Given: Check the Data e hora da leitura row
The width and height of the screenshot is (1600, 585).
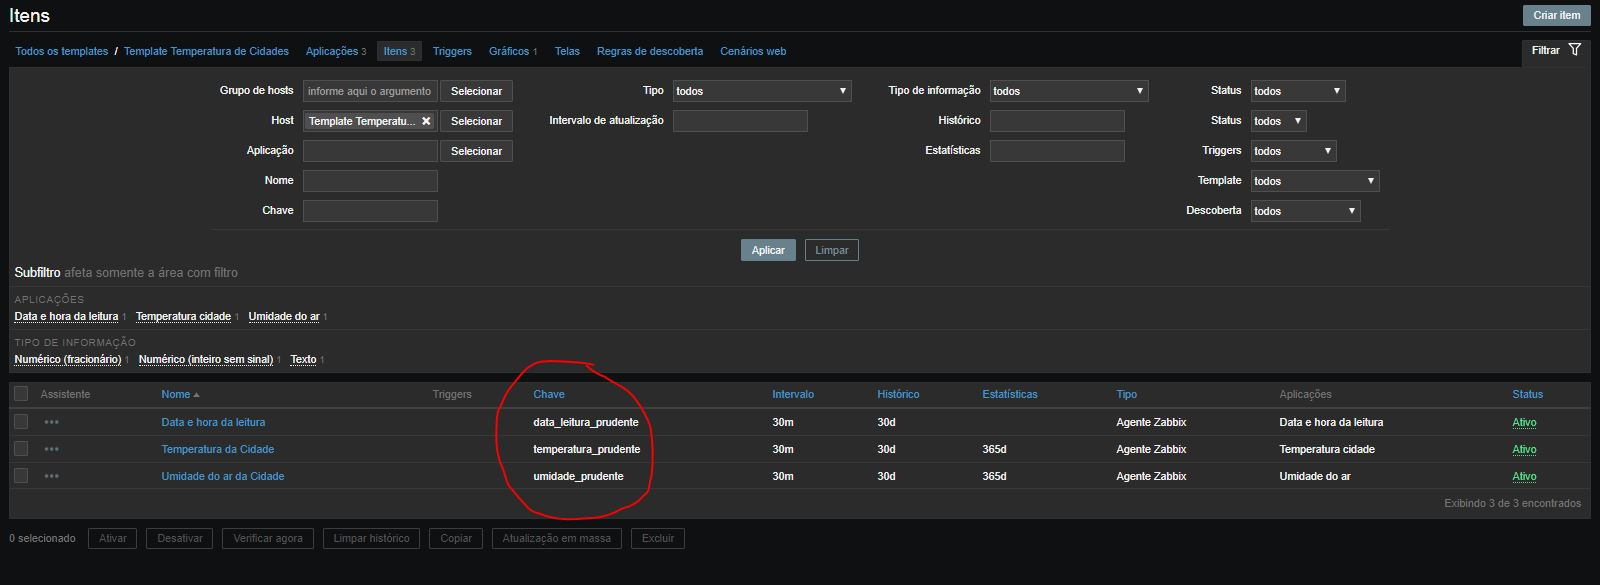Looking at the screenshot, I should click(21, 422).
